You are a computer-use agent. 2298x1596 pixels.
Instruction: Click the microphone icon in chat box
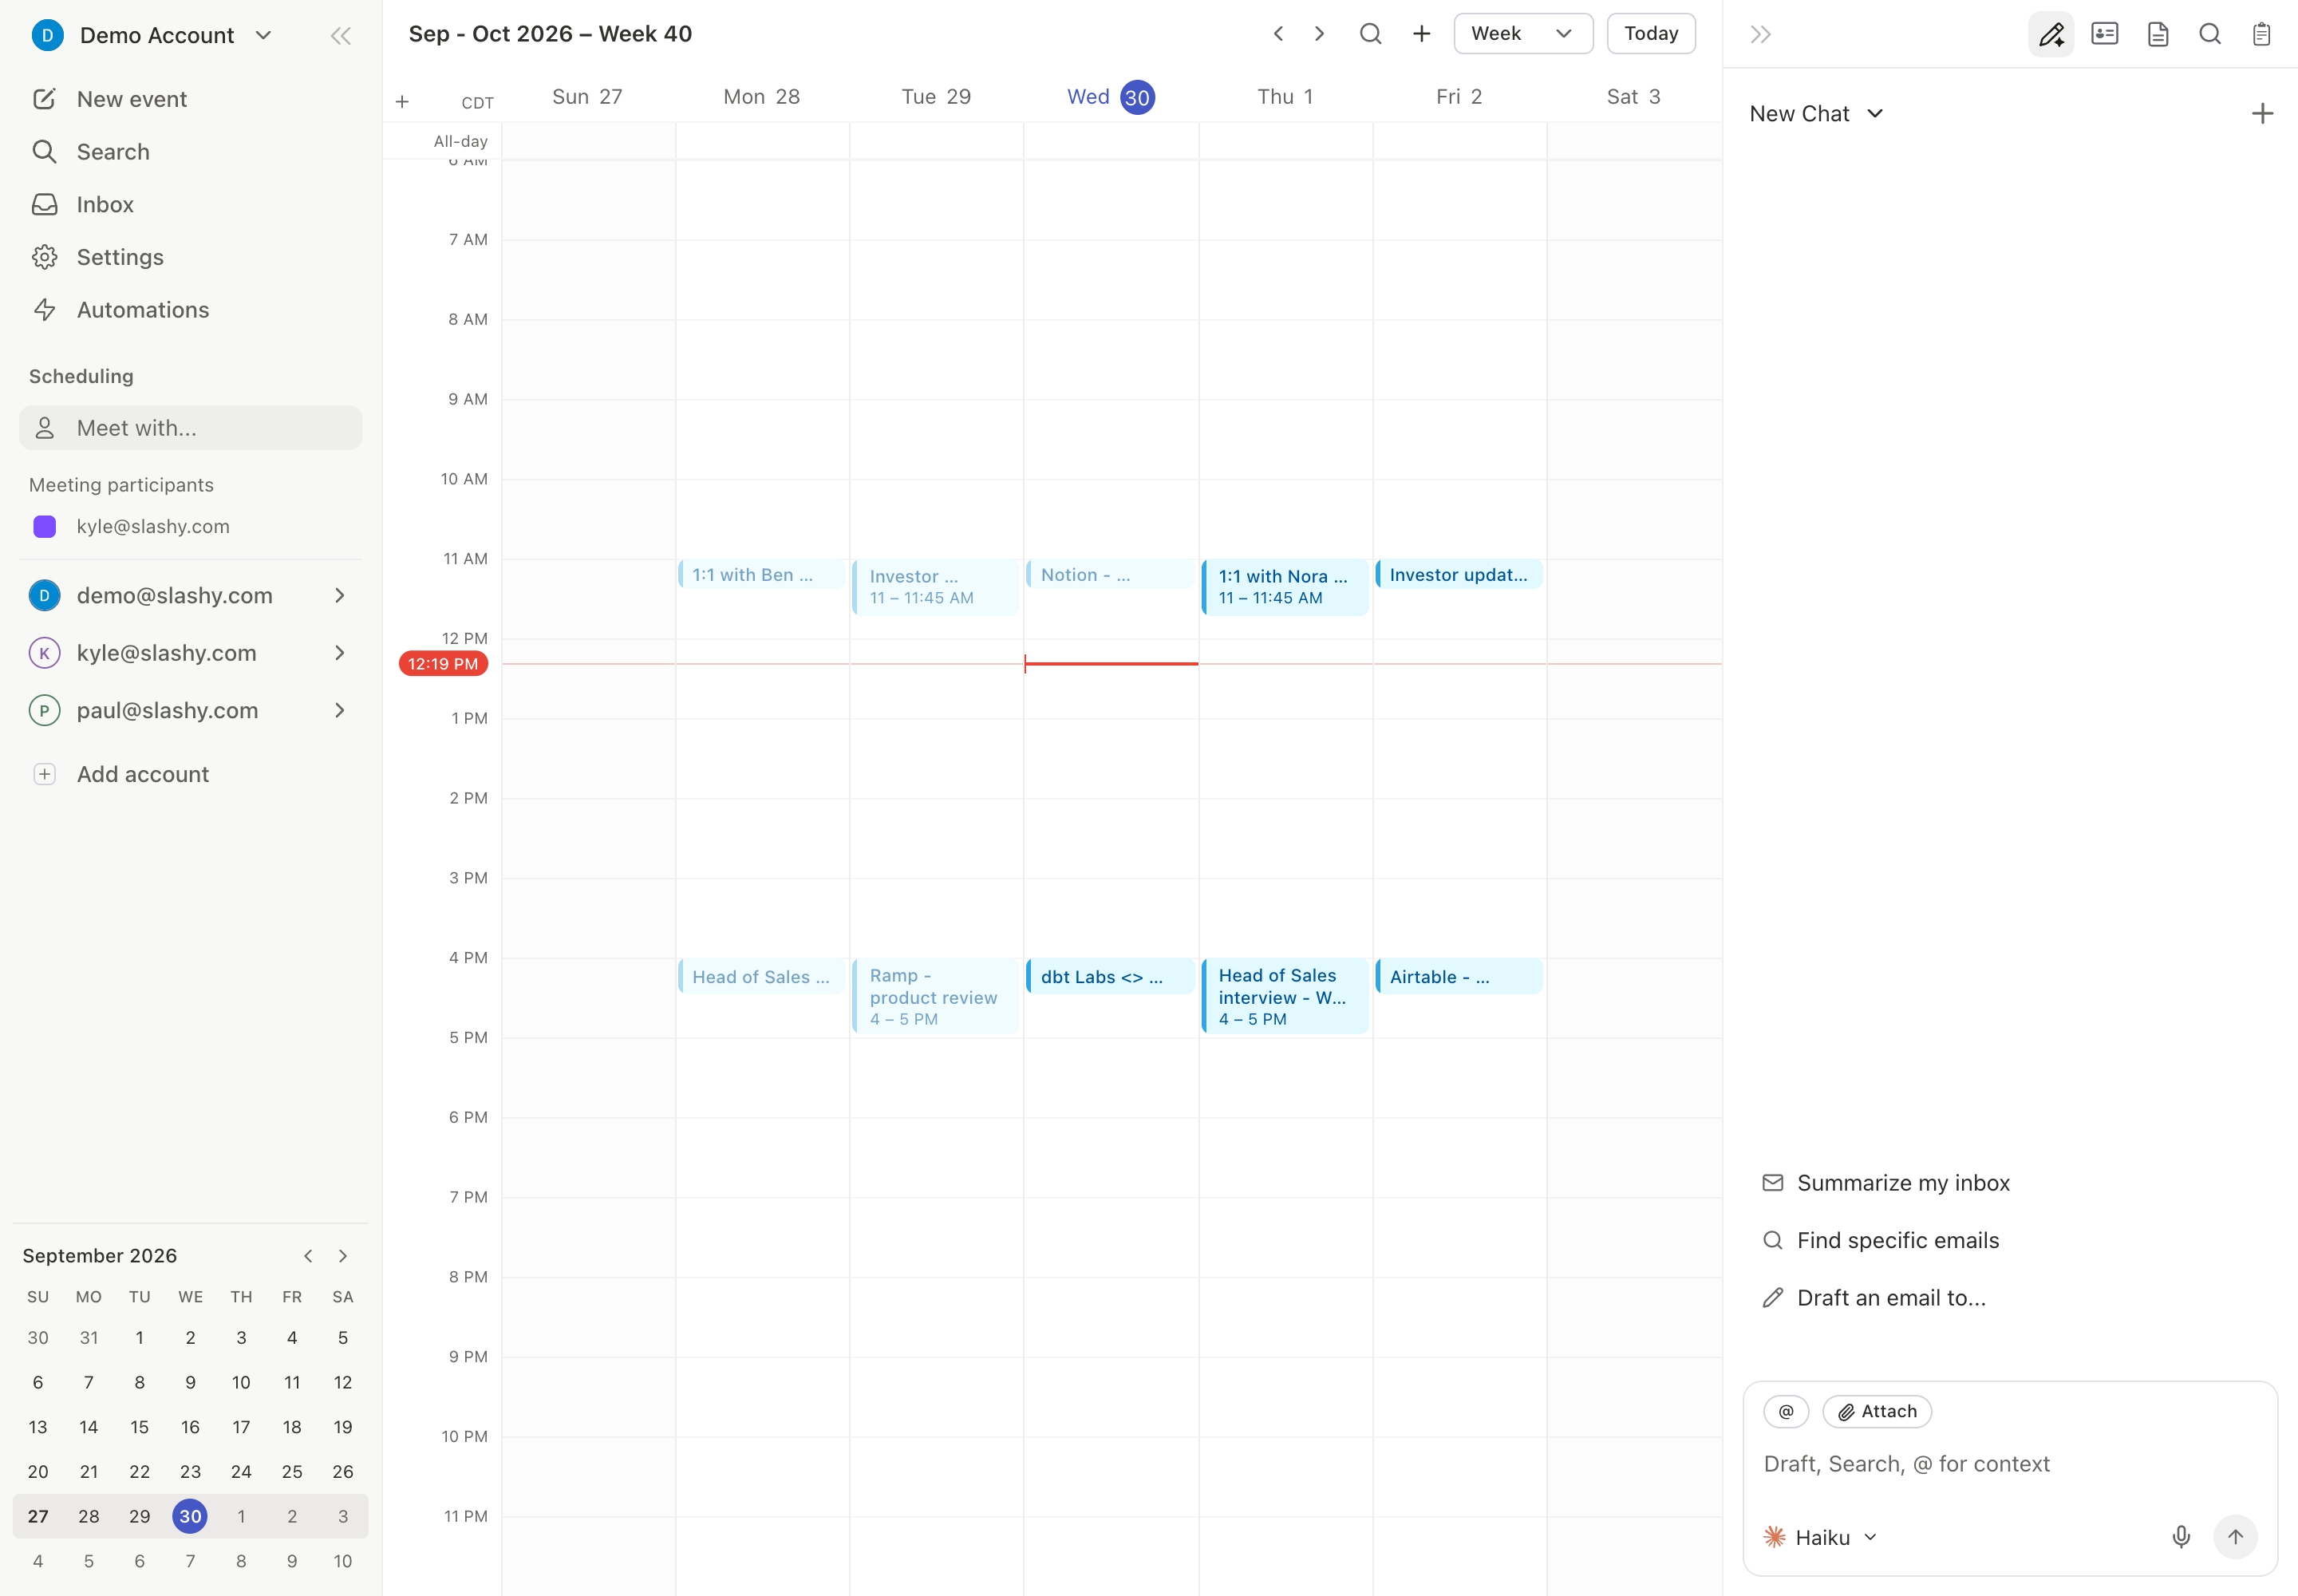click(x=2181, y=1537)
